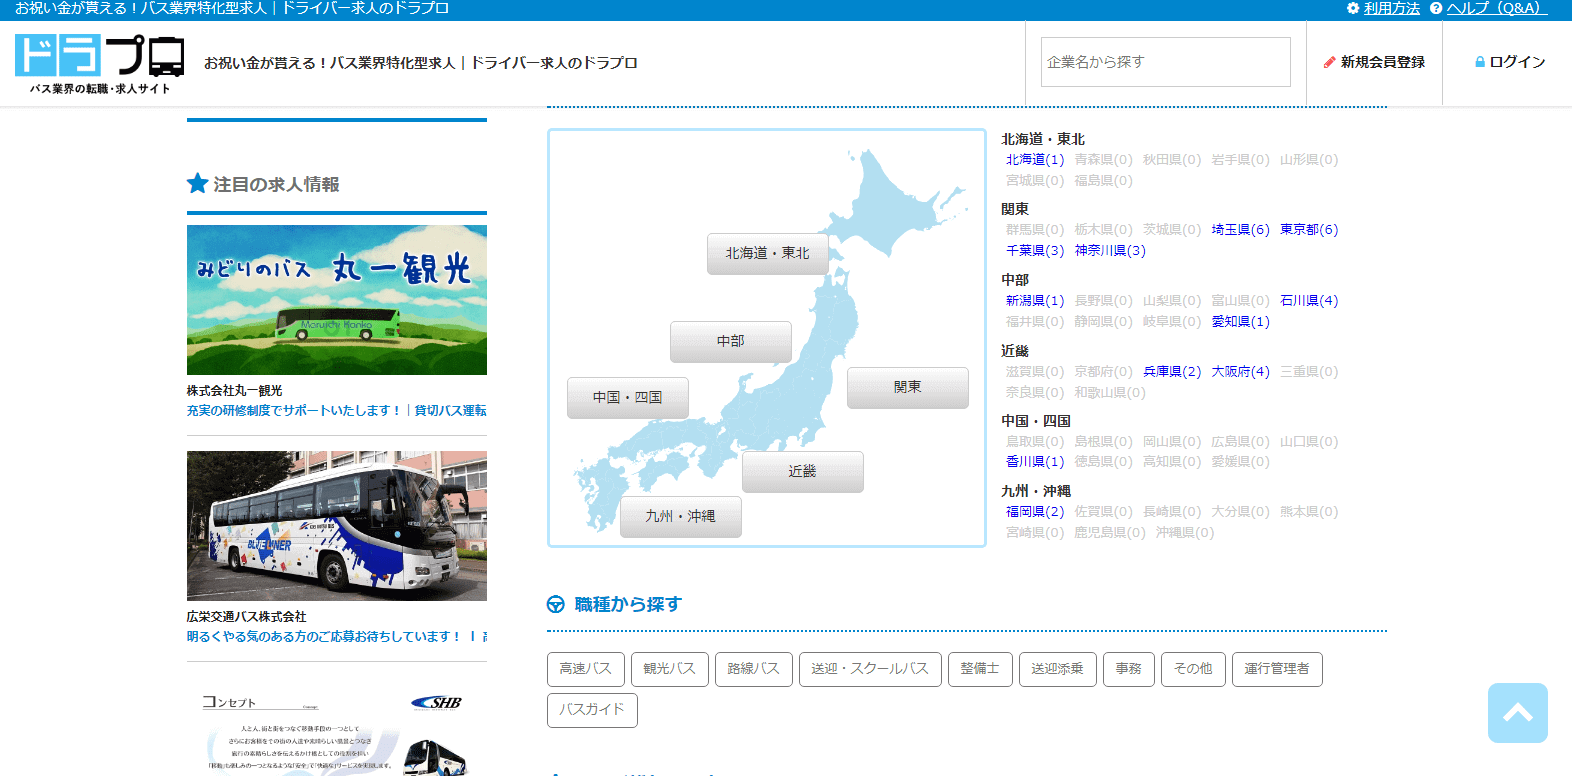Click the pencil icon for 新規会員登録

1329,62
